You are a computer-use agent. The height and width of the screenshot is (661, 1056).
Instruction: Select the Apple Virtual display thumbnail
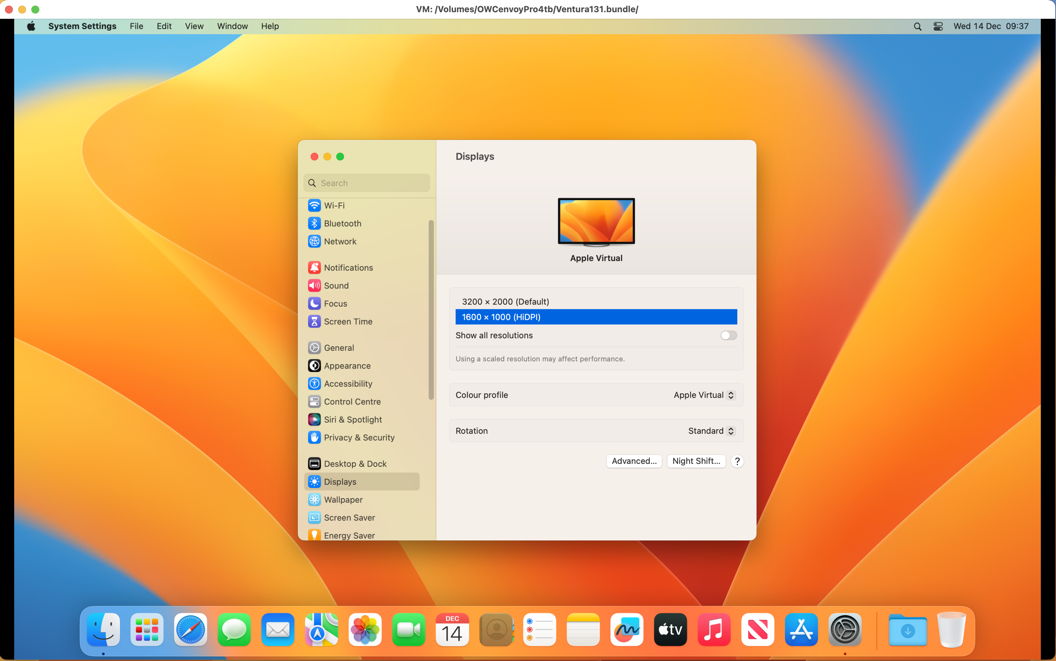pos(596,220)
